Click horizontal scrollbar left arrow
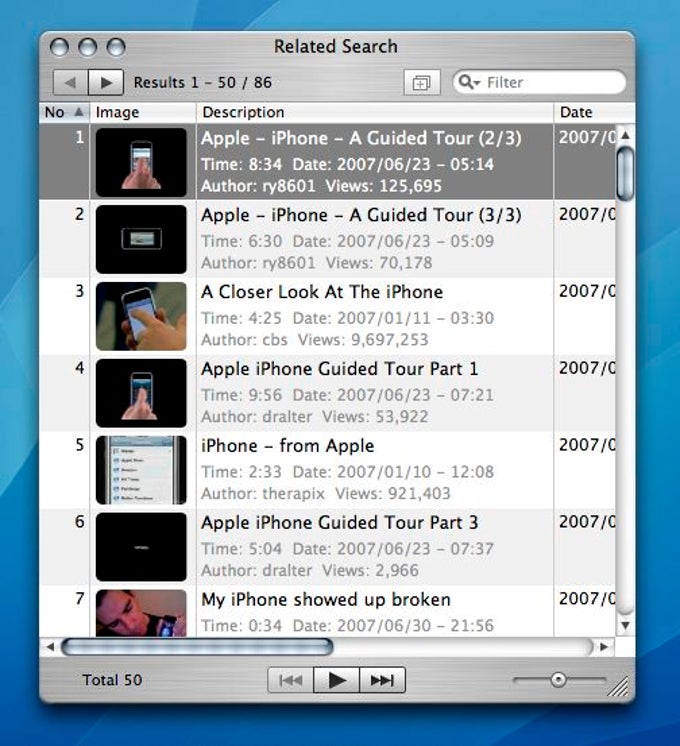The height and width of the screenshot is (746, 680). coord(50,647)
